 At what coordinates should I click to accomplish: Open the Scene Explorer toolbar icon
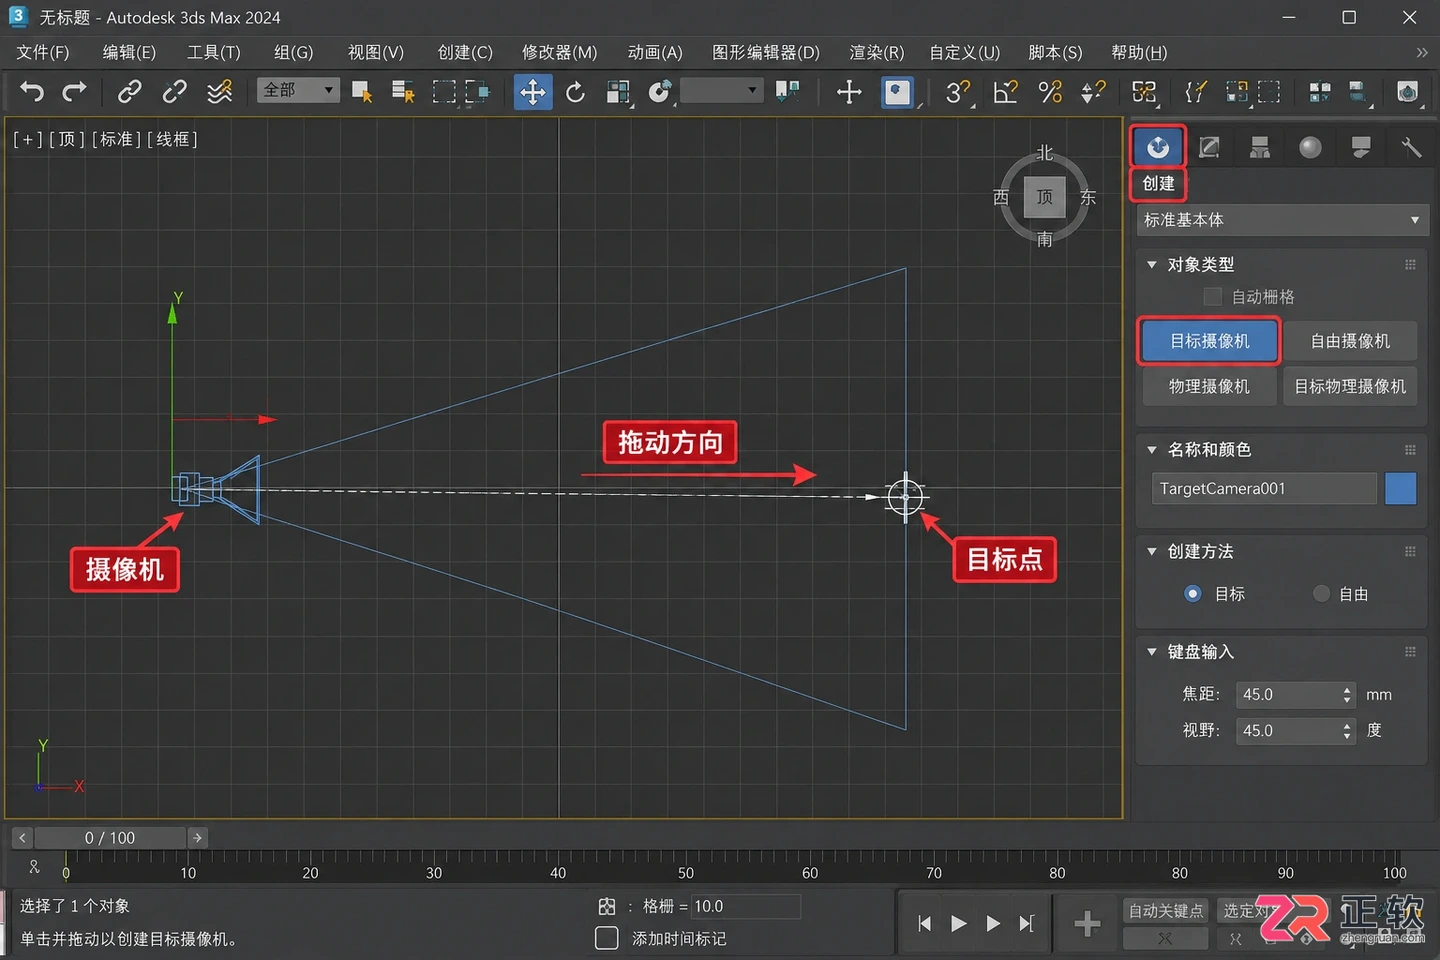(x=1320, y=92)
